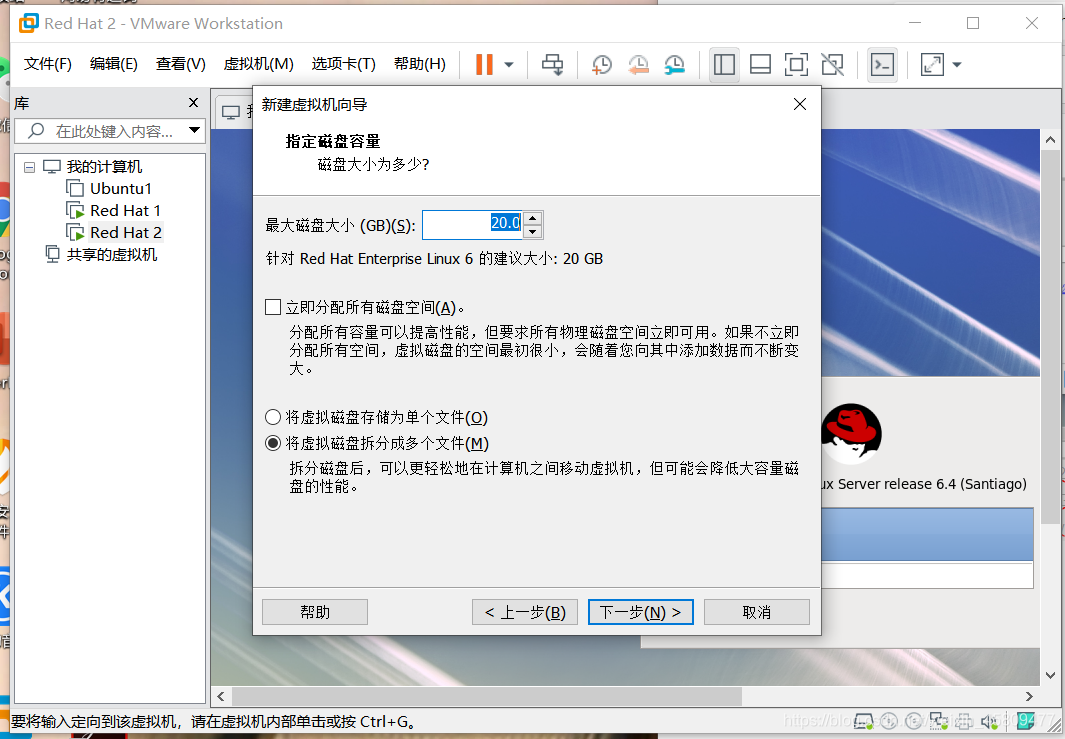The height and width of the screenshot is (739, 1065).
Task: Click the vertical scrollbar up arrow
Action: (1050, 140)
